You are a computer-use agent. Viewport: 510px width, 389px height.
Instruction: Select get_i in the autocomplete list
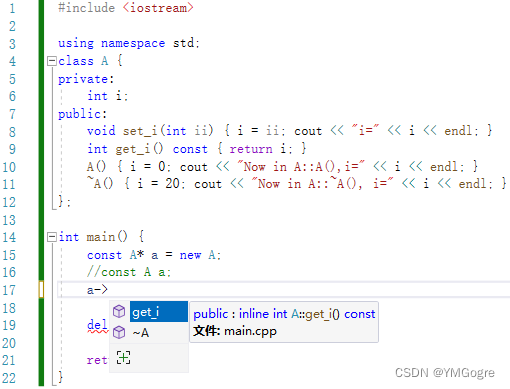tap(159, 312)
